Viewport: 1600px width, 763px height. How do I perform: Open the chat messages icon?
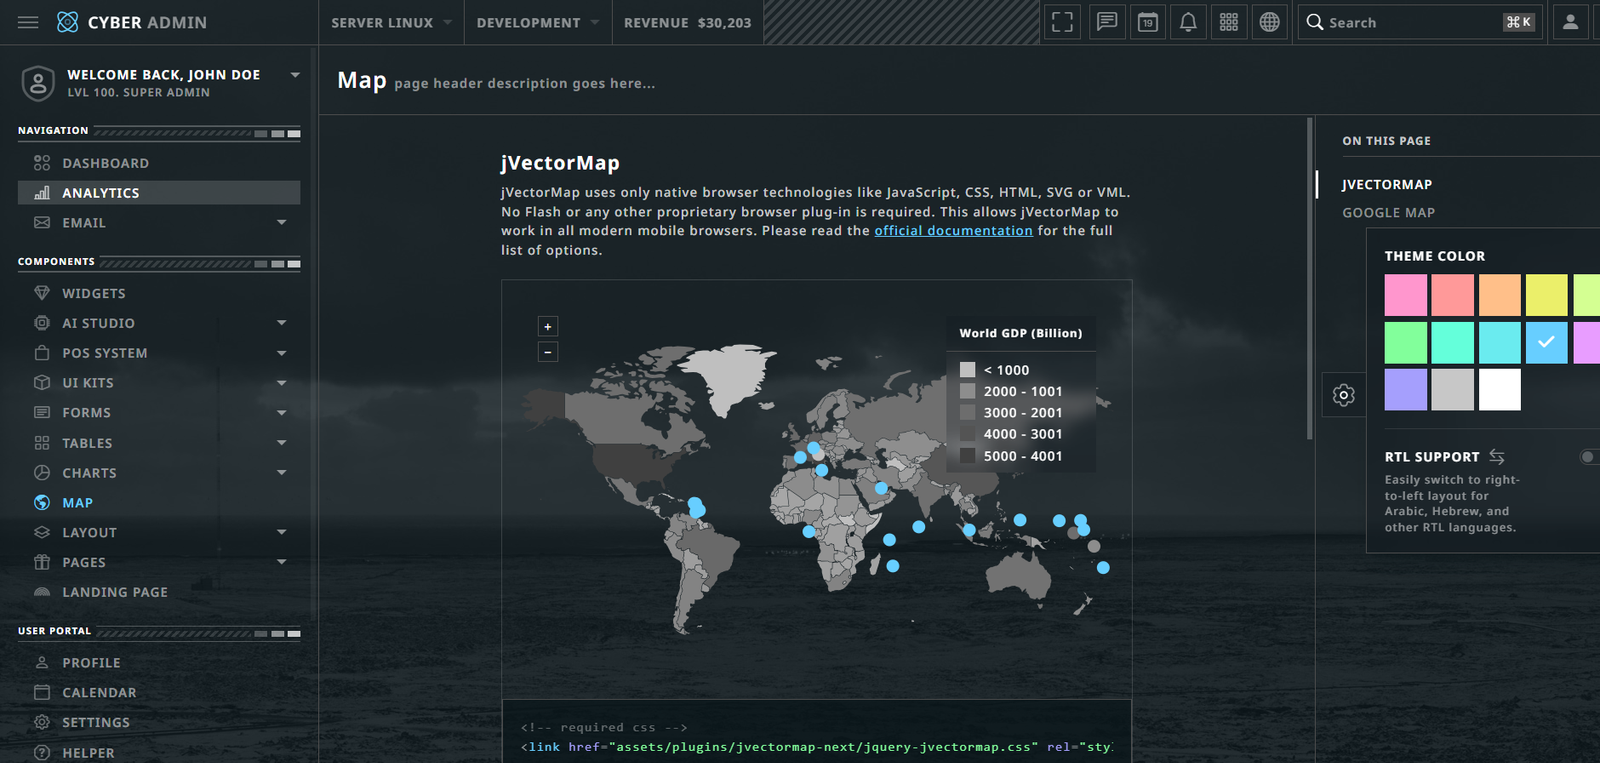[1106, 22]
